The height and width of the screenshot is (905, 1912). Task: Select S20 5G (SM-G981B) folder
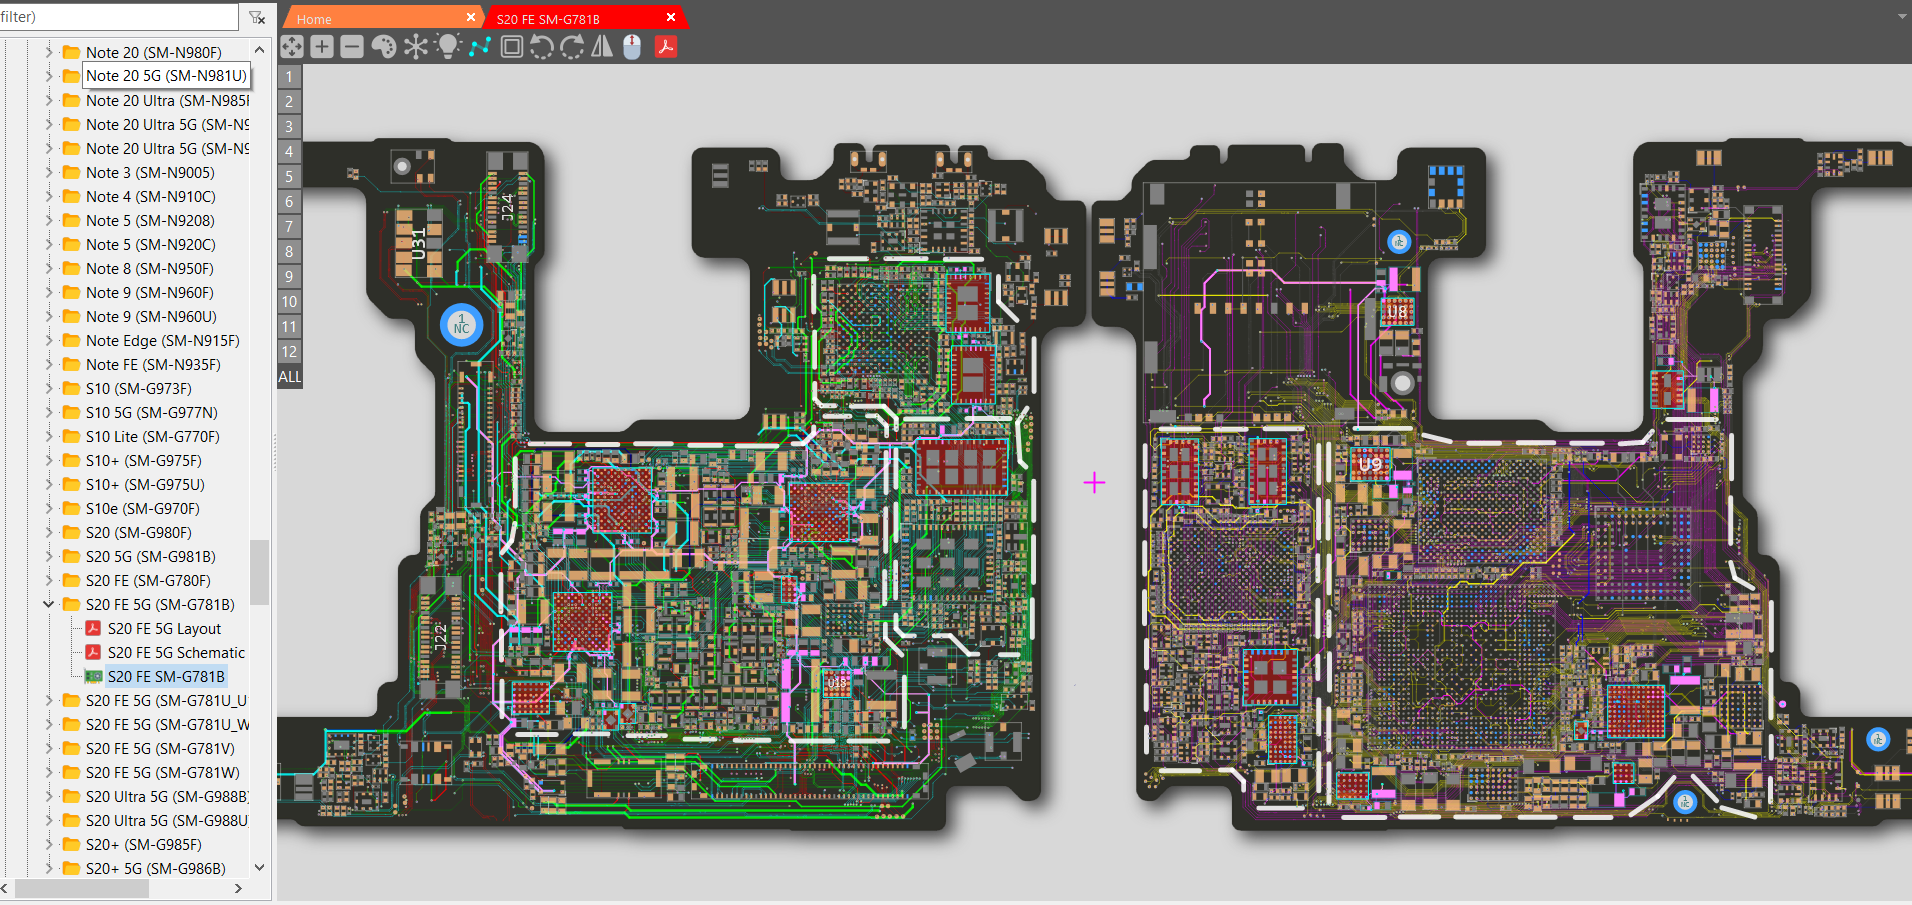pyautogui.click(x=150, y=556)
